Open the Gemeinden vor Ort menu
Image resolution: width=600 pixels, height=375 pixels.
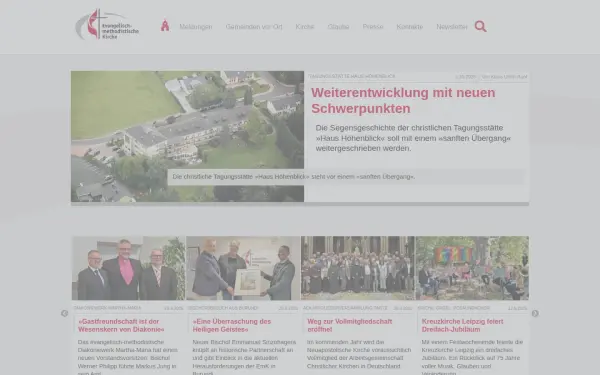254,27
